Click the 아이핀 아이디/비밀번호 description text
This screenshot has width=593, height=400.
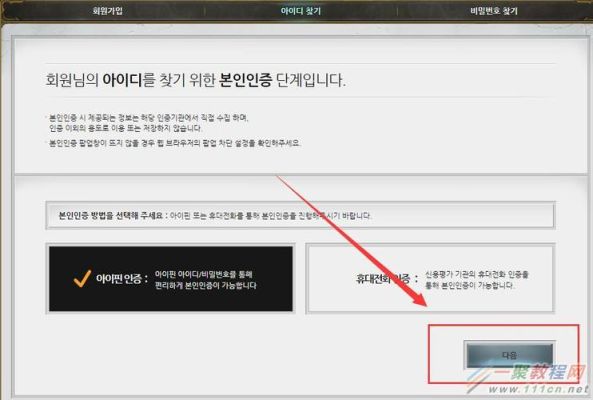[205, 280]
